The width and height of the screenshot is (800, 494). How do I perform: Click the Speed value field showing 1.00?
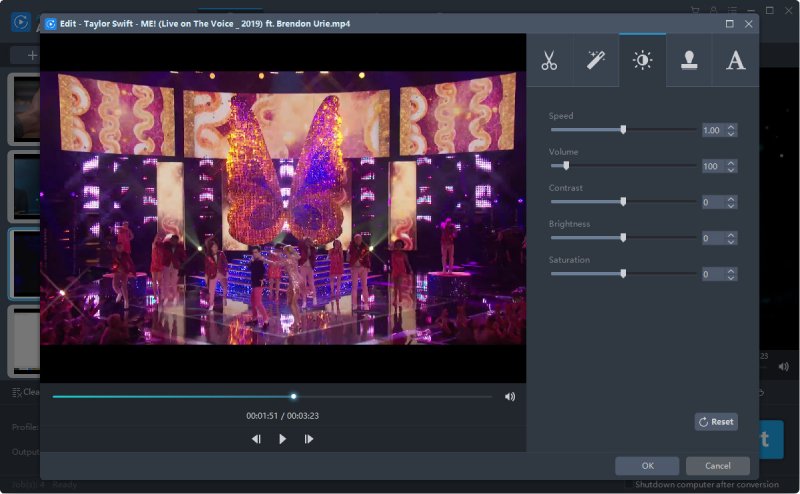pos(714,130)
